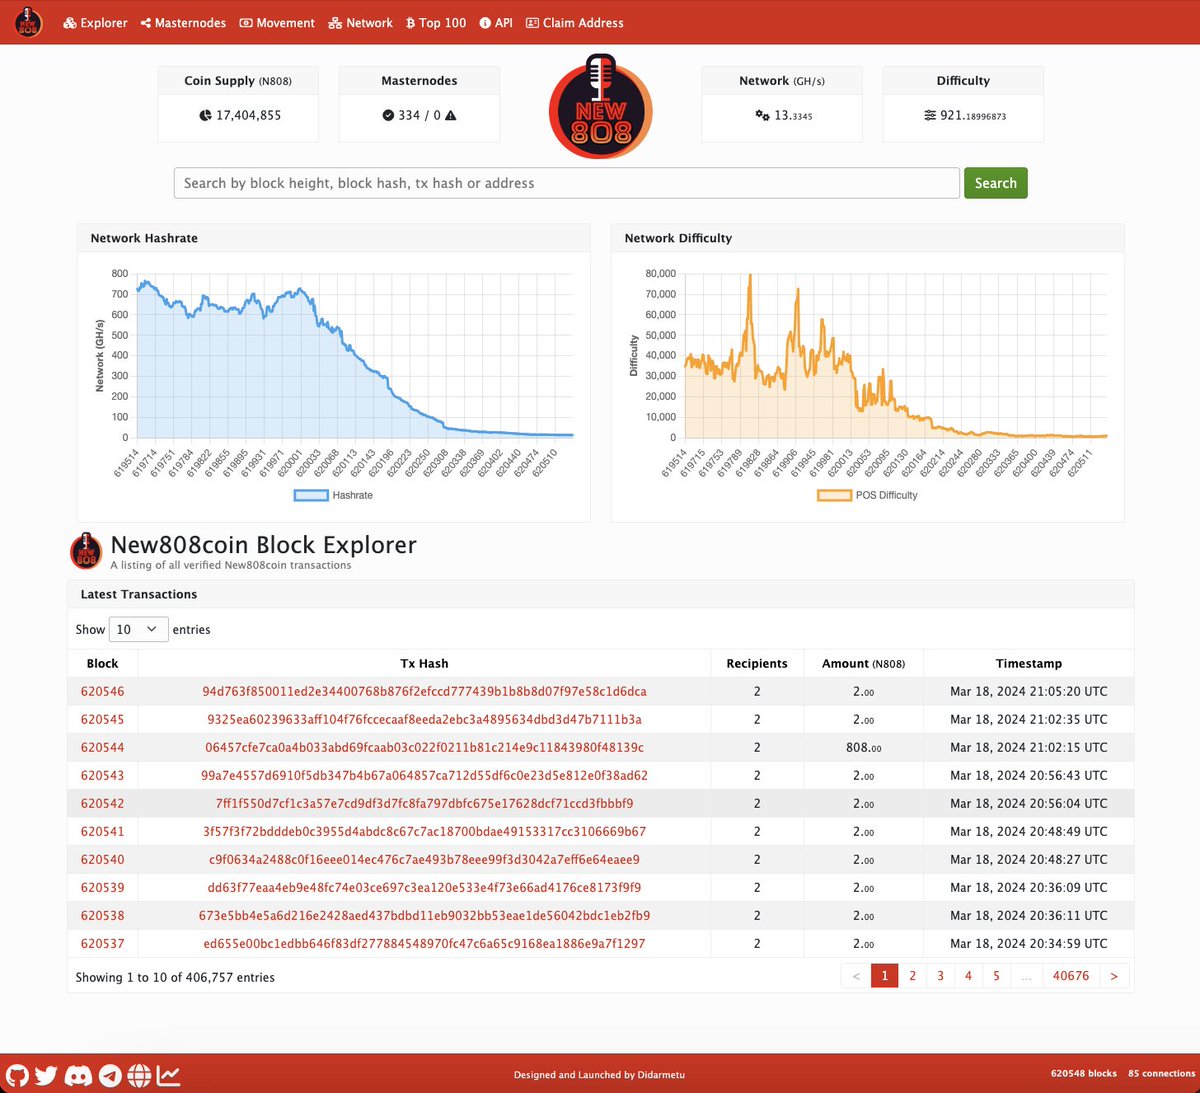Open transaction hash starting 94d763f8
1200x1093 pixels.
coord(424,691)
